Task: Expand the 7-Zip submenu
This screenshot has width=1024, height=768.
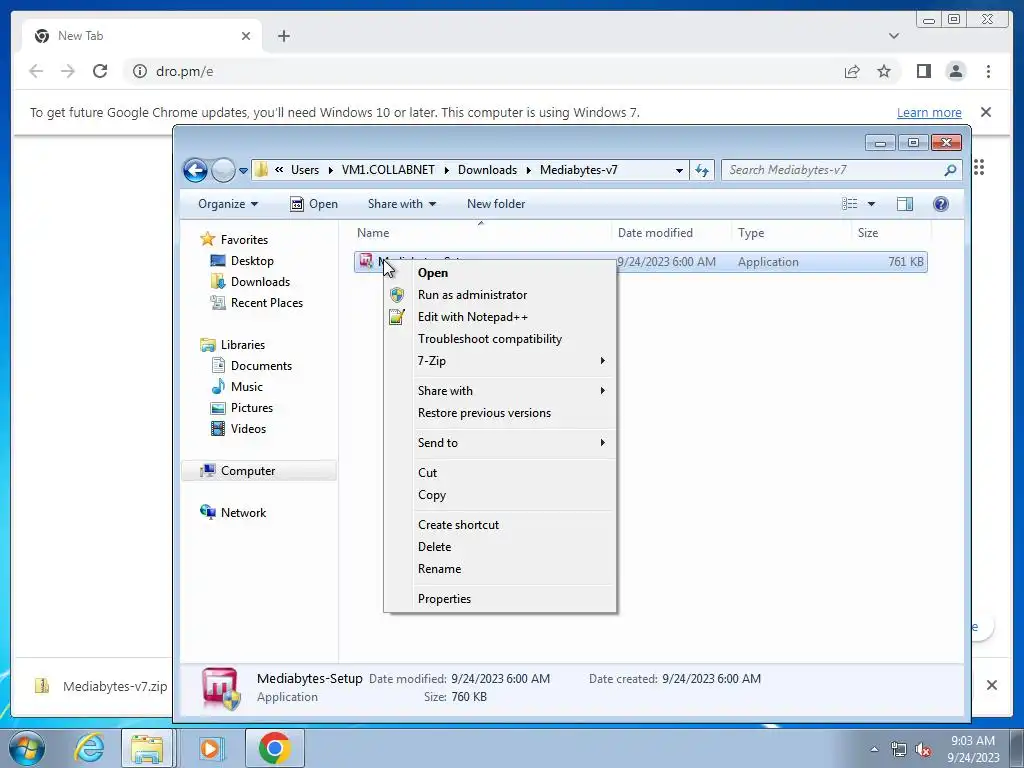Action: pyautogui.click(x=500, y=361)
